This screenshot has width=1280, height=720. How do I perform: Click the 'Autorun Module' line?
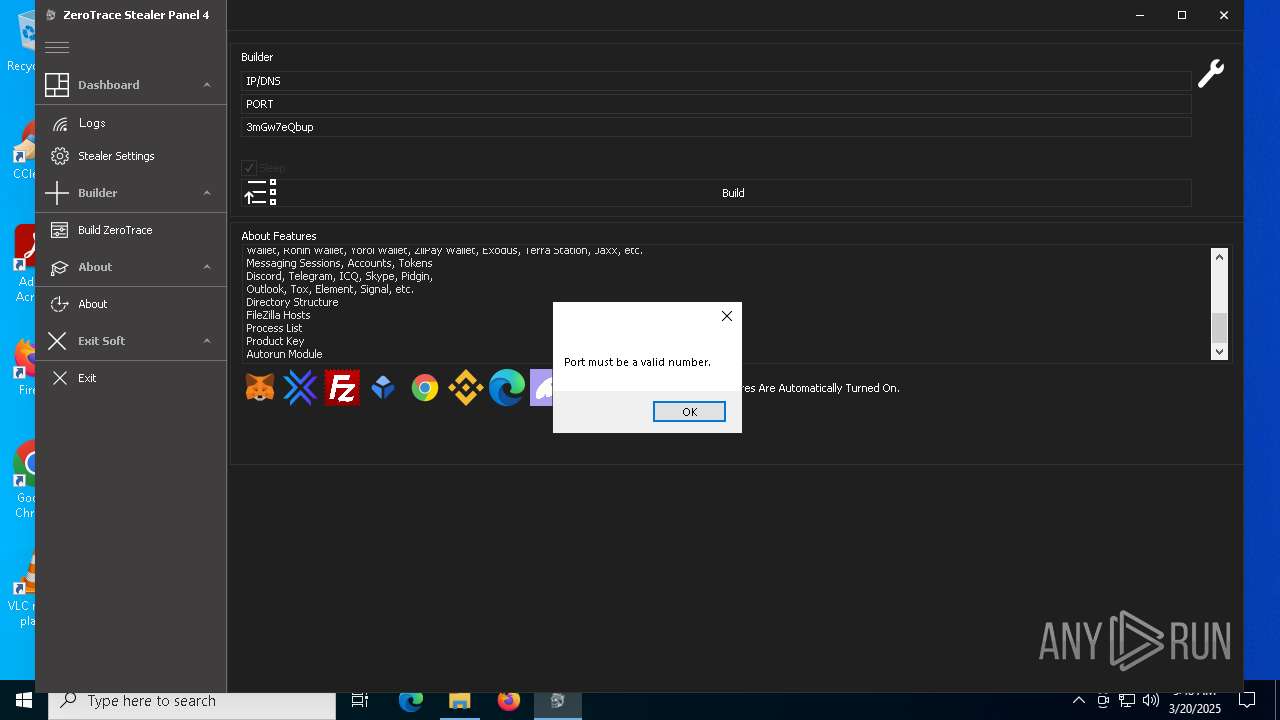coord(284,354)
